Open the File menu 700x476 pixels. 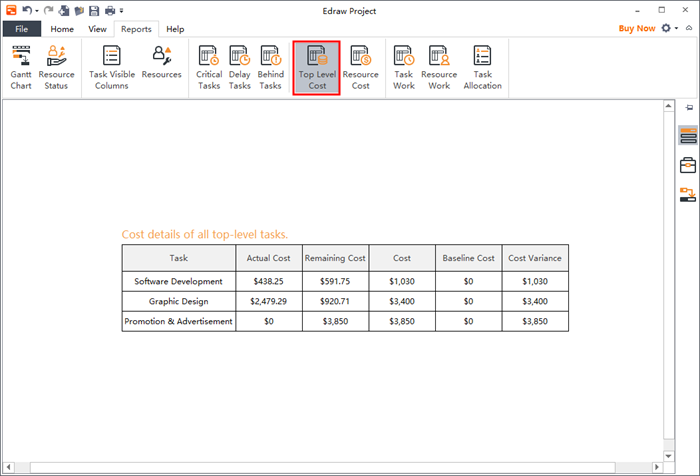point(22,29)
